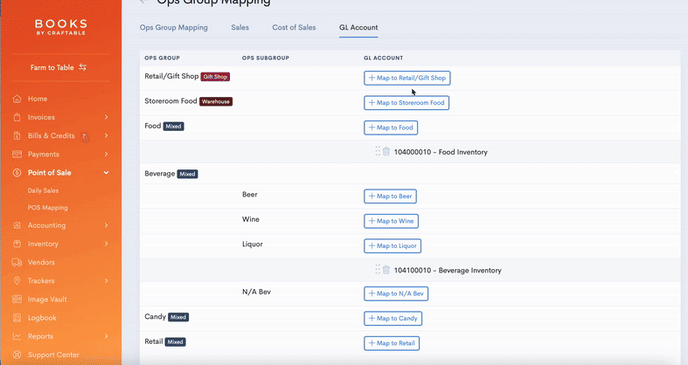This screenshot has height=365, width=688.
Task: Expand the Invoices menu chevron
Action: [x=106, y=117]
